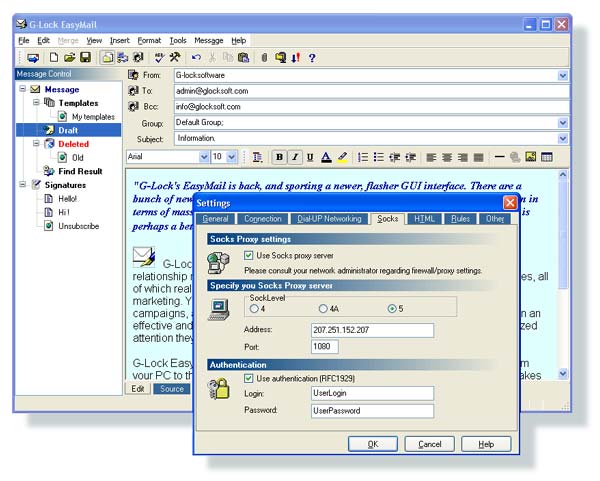Screen dimensions: 600x481
Task: Click the To address book icon
Action: 133,91
